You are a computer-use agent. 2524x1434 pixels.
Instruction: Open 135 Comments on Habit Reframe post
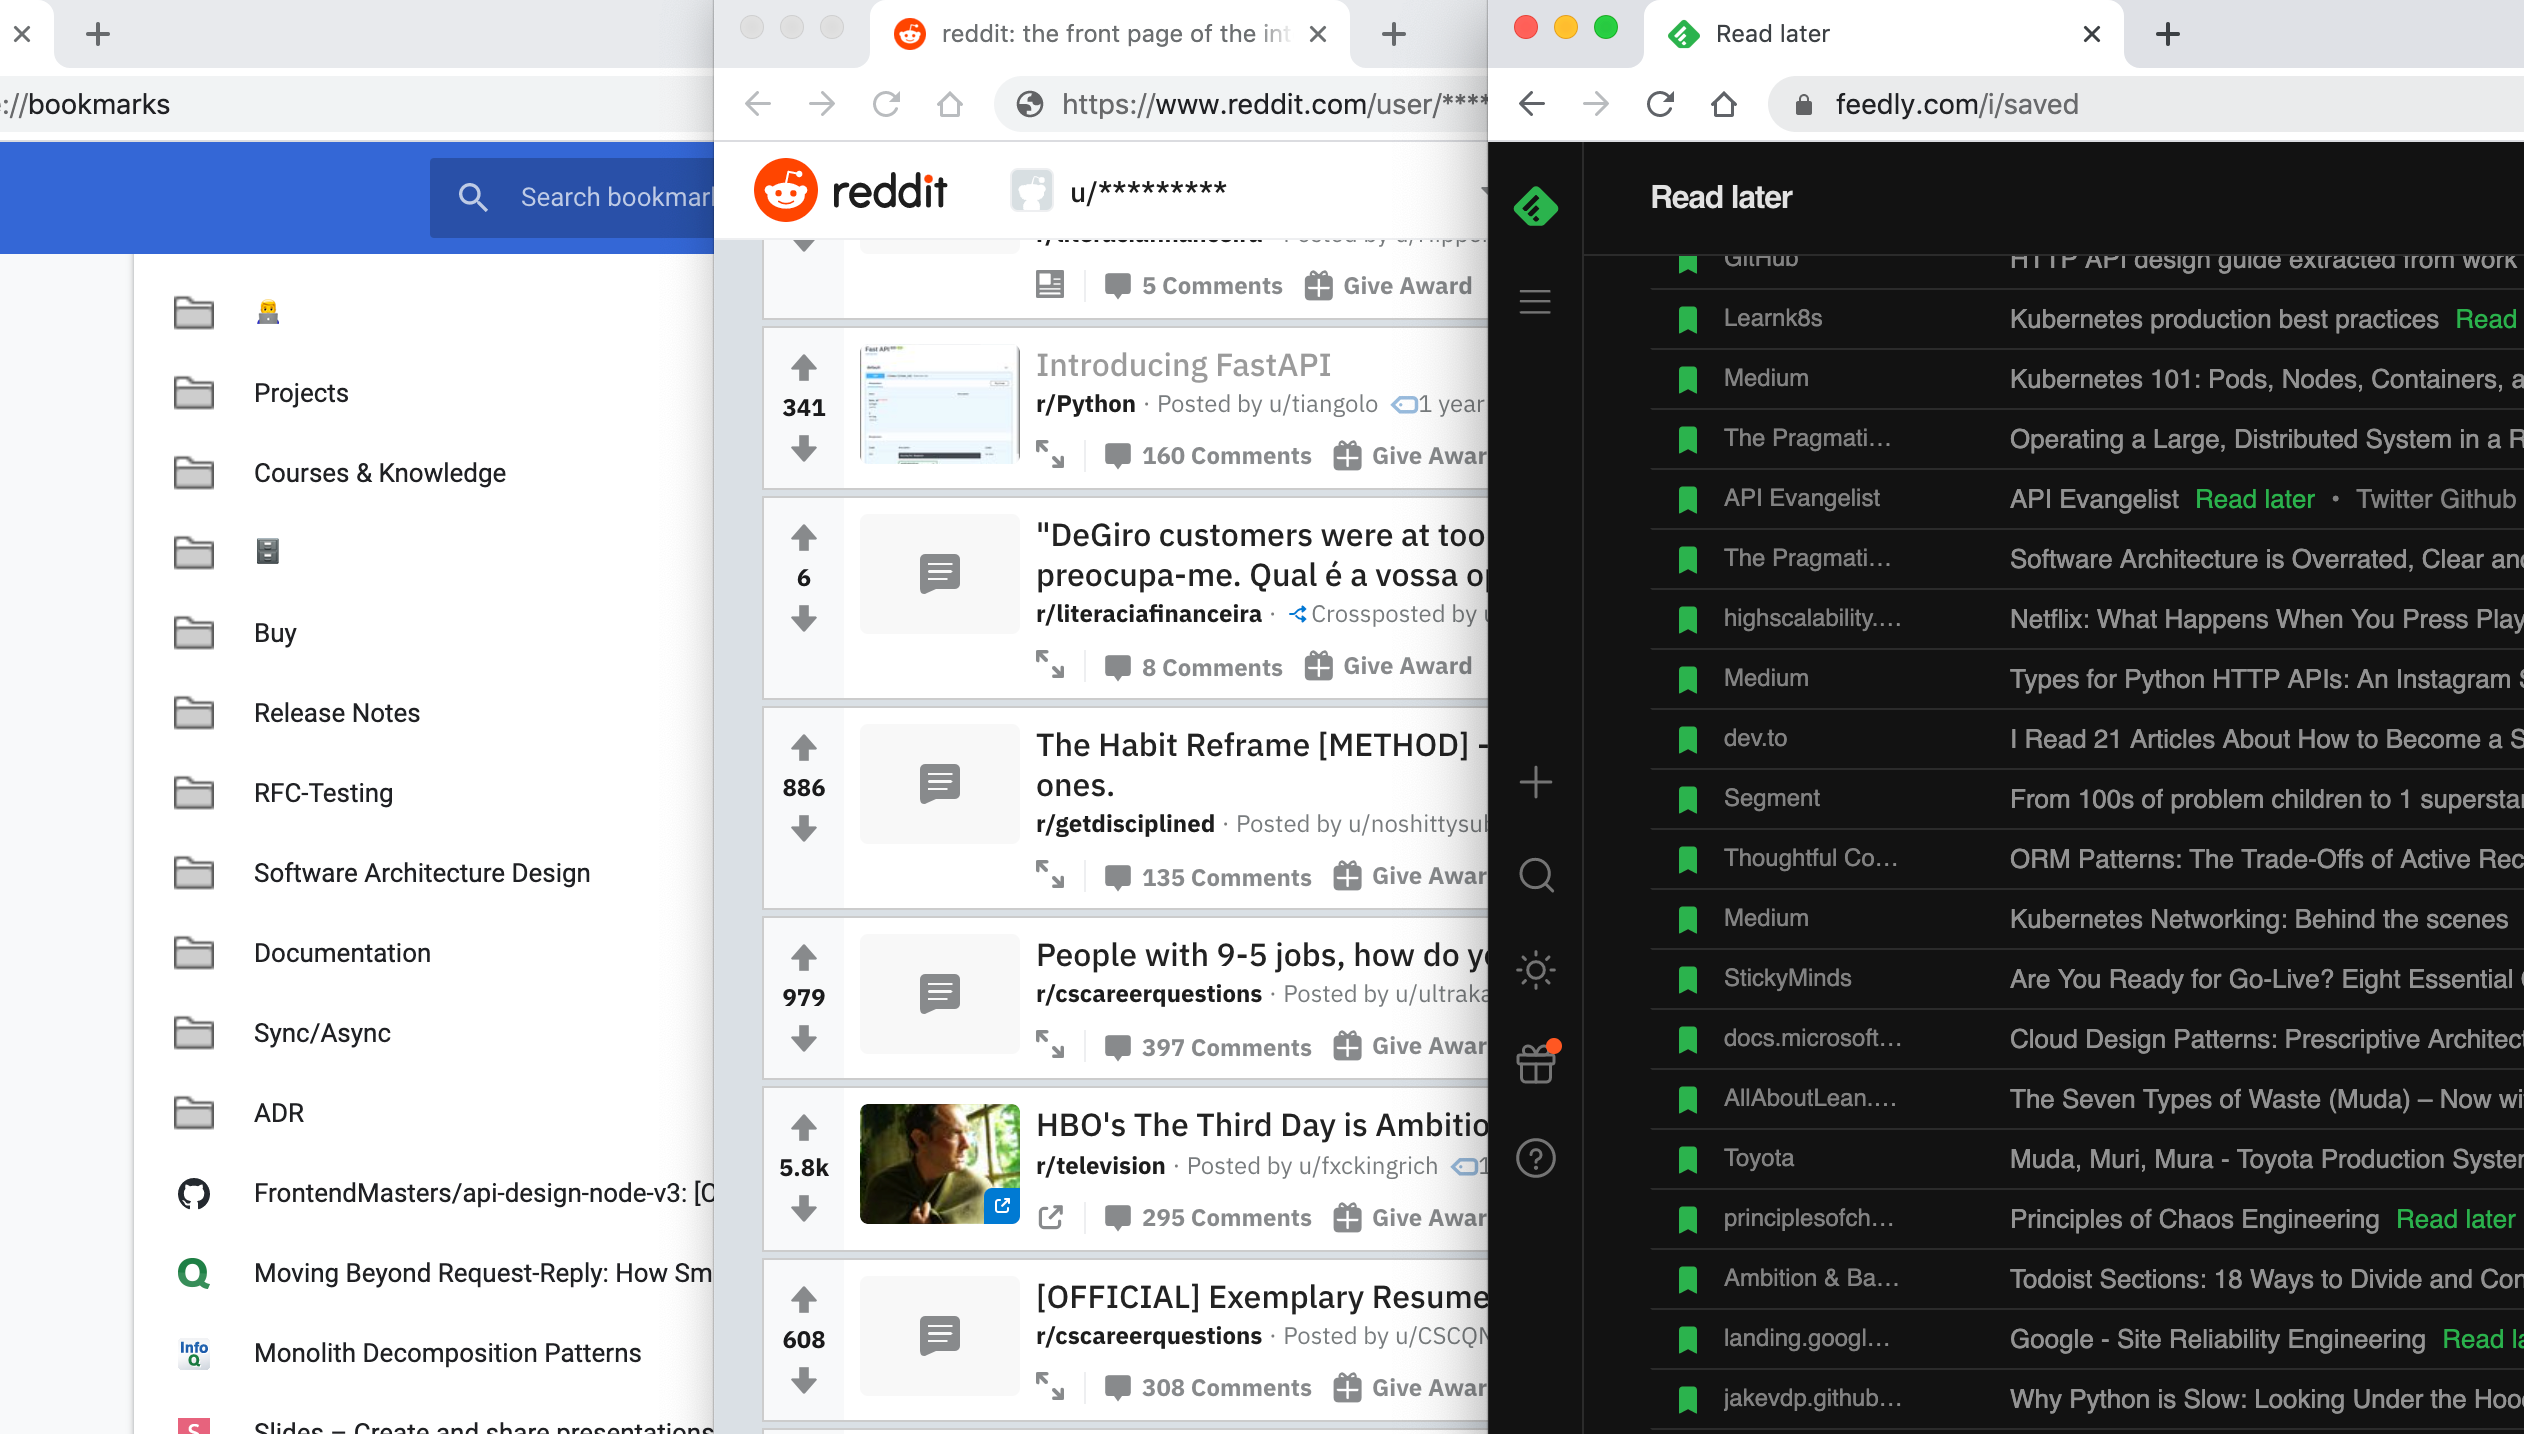coord(1208,877)
